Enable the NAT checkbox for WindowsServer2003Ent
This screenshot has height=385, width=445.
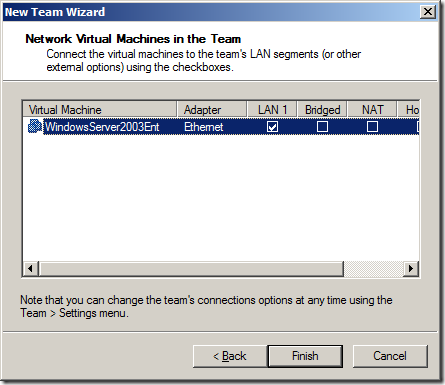tap(372, 127)
